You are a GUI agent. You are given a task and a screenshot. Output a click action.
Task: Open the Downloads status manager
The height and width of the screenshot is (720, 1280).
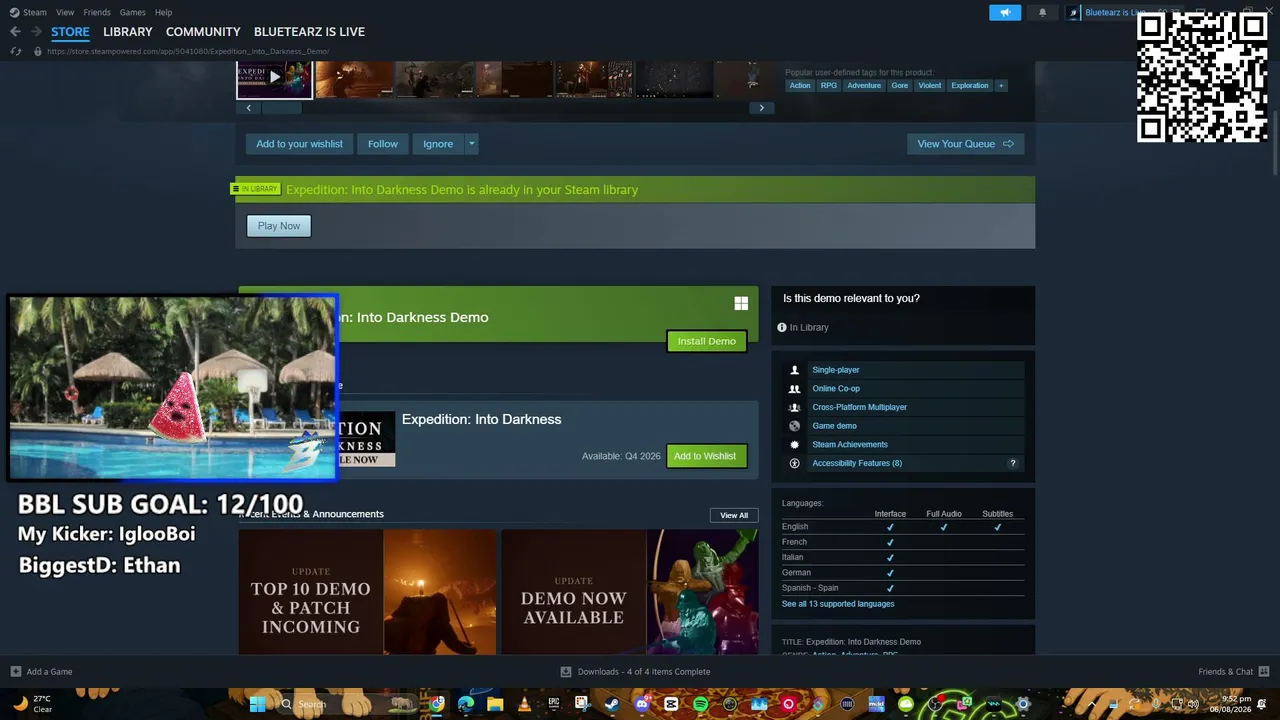[x=636, y=672]
